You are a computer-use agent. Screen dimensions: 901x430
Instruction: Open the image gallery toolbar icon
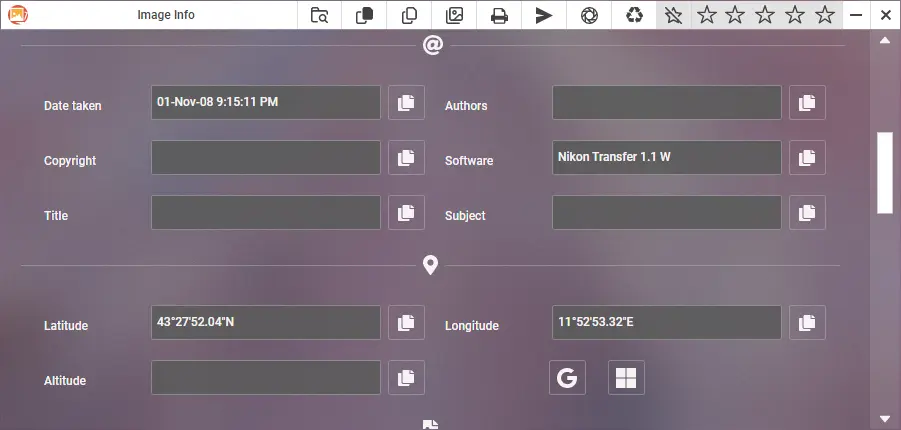(454, 15)
